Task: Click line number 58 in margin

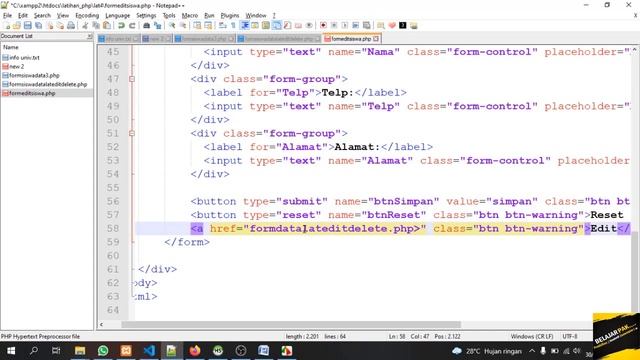Action: (113, 228)
